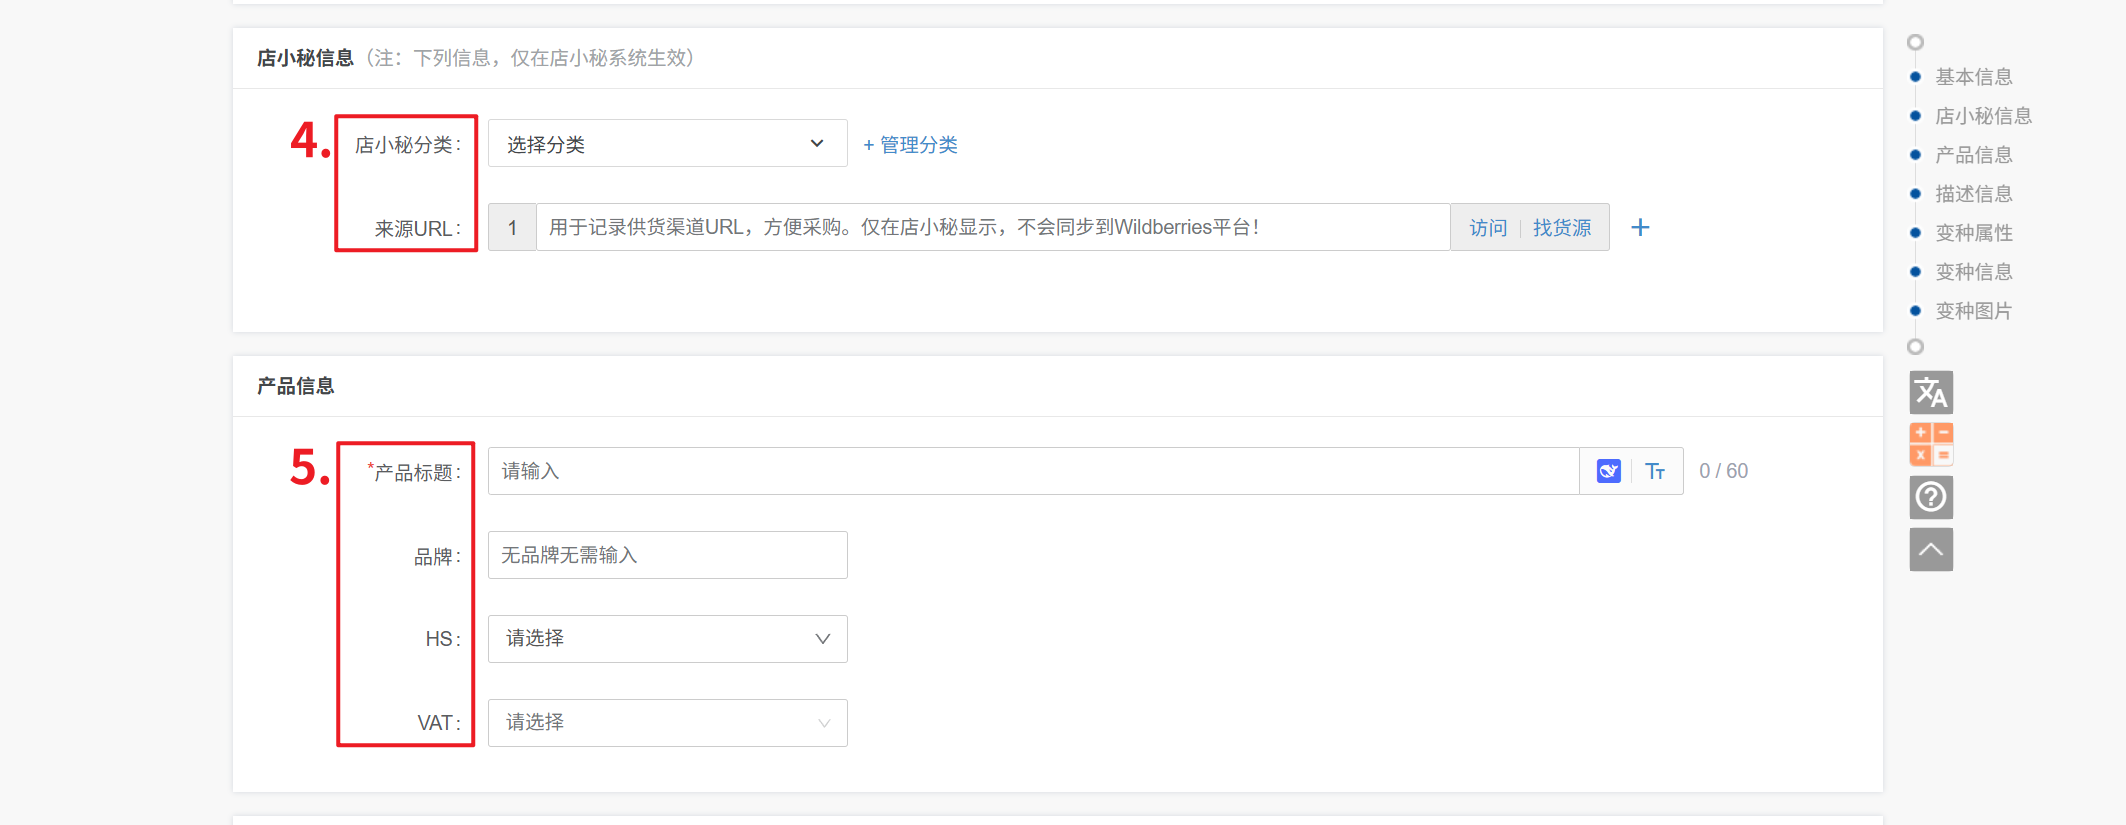Click the back-to-top arrow icon
Screen dimensions: 2126x825
[x=1930, y=550]
